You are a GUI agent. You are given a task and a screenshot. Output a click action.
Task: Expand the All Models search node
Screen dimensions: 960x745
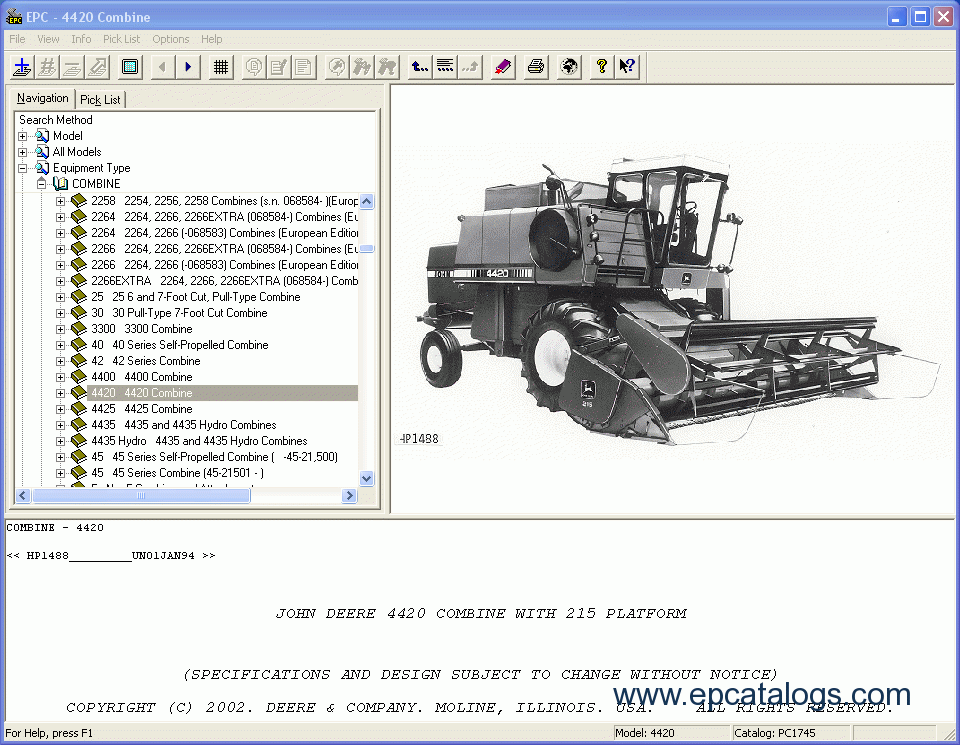pos(23,152)
